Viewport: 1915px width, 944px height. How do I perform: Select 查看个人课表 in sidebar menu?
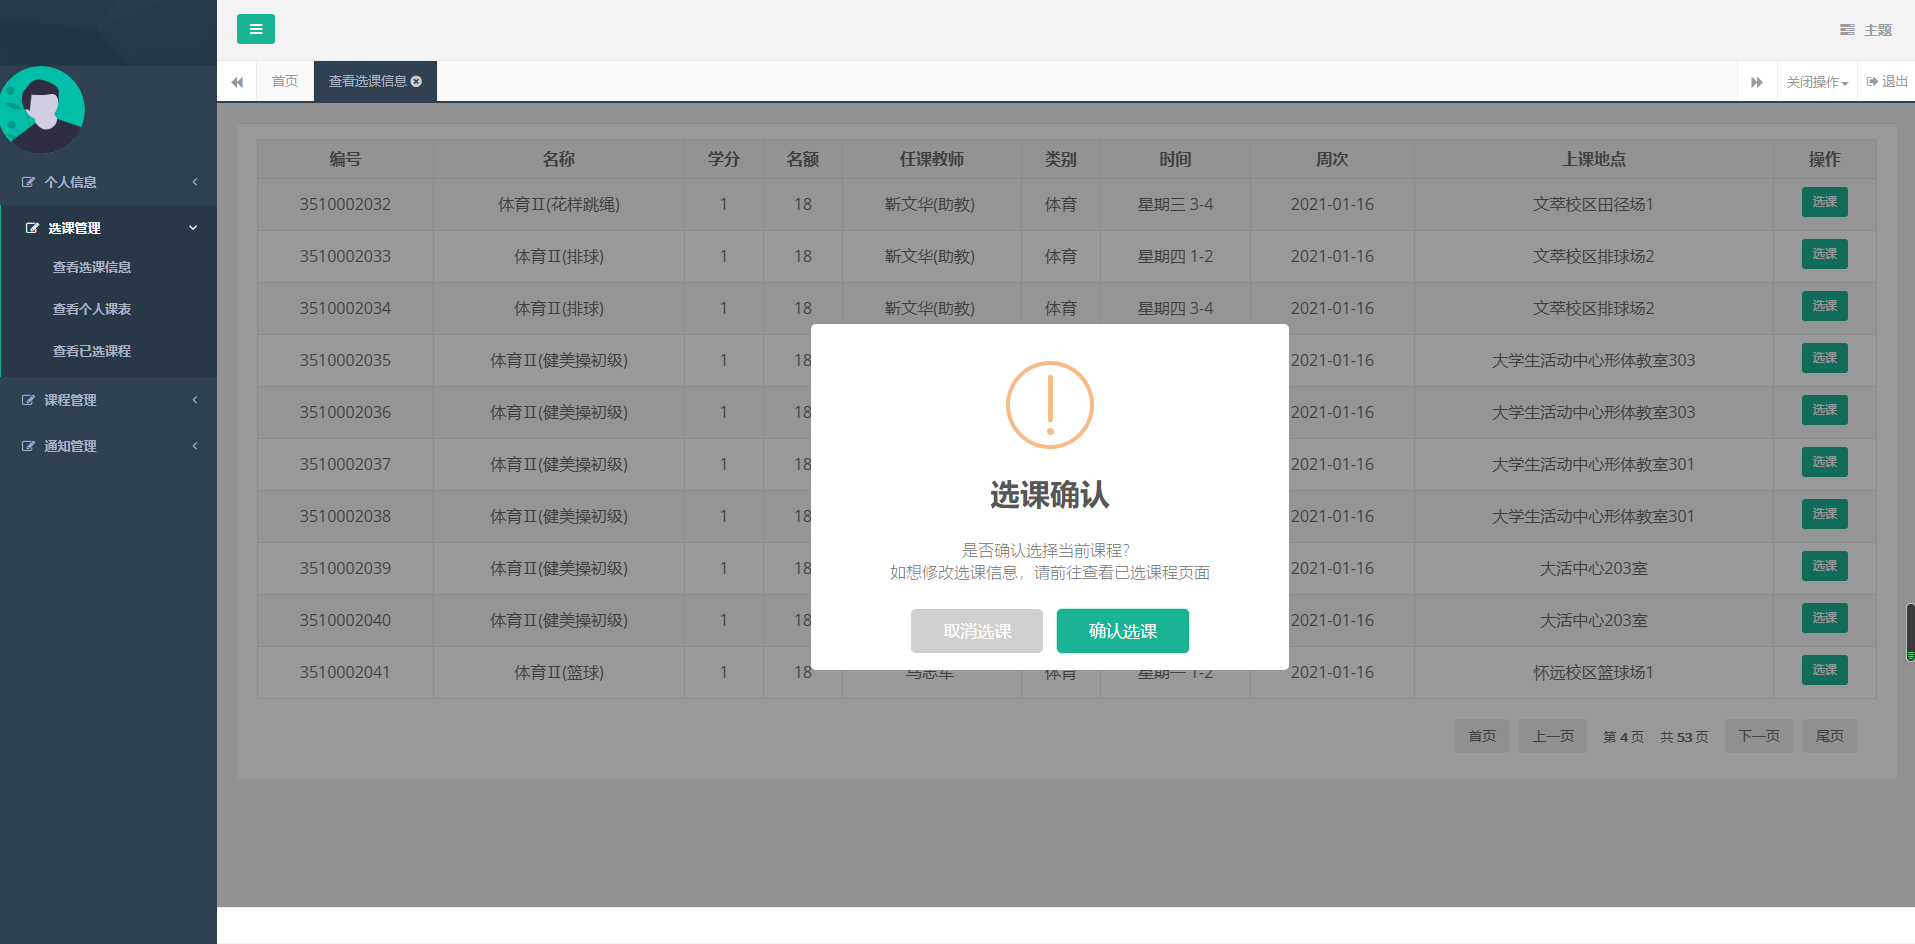point(93,308)
